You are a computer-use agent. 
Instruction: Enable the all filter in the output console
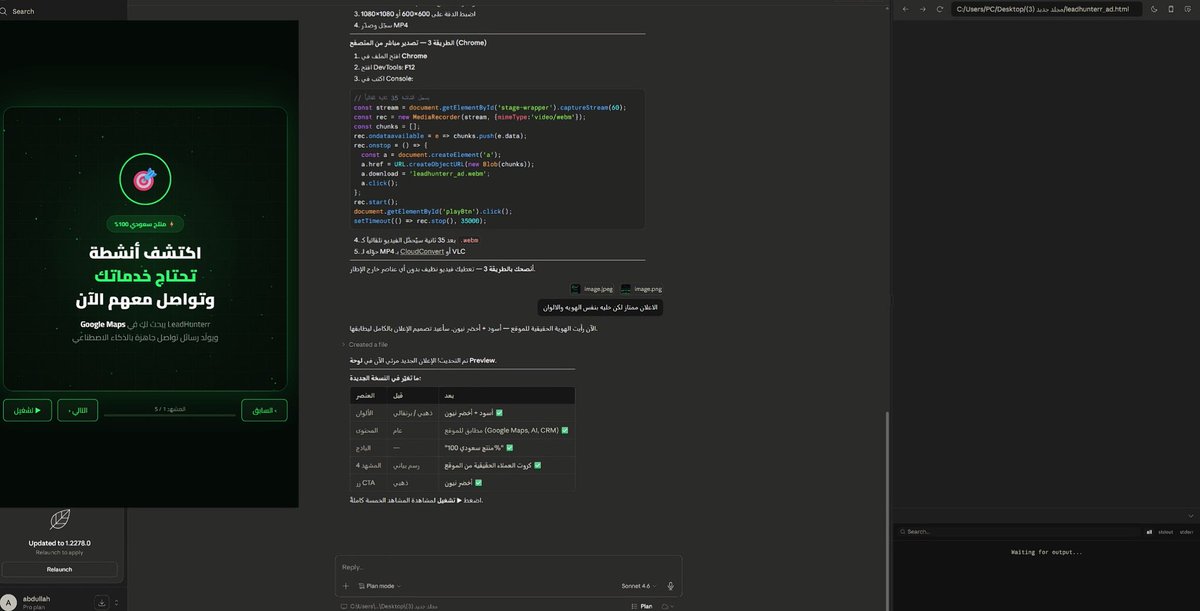(x=1149, y=532)
